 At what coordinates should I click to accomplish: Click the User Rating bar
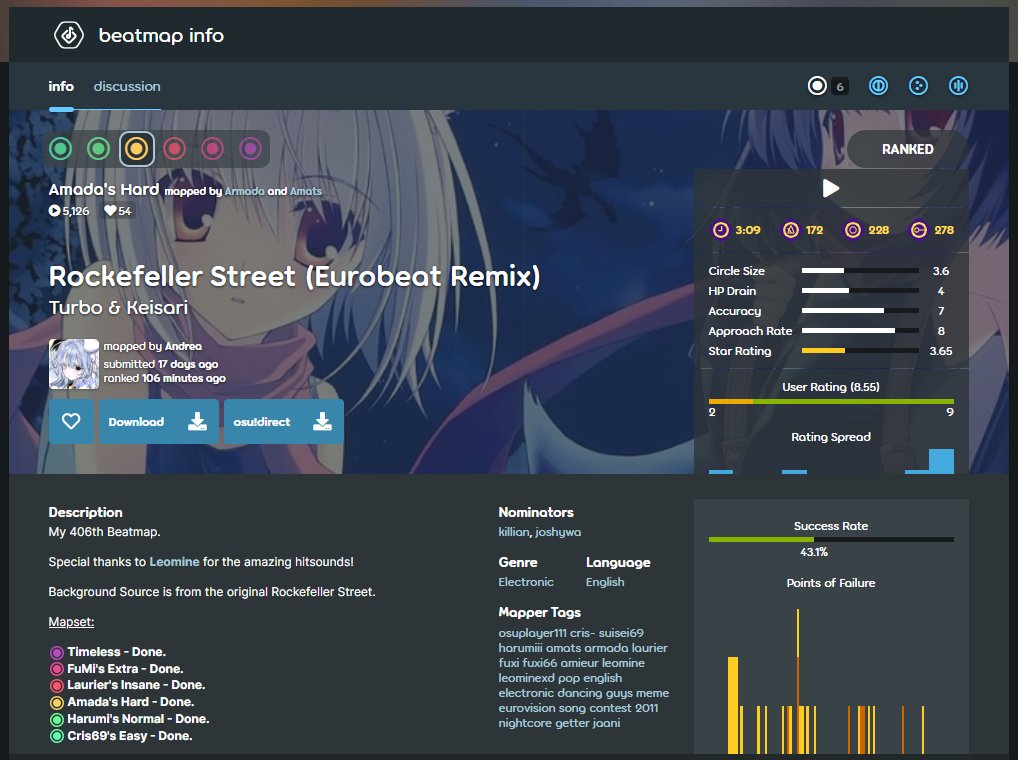click(x=831, y=402)
